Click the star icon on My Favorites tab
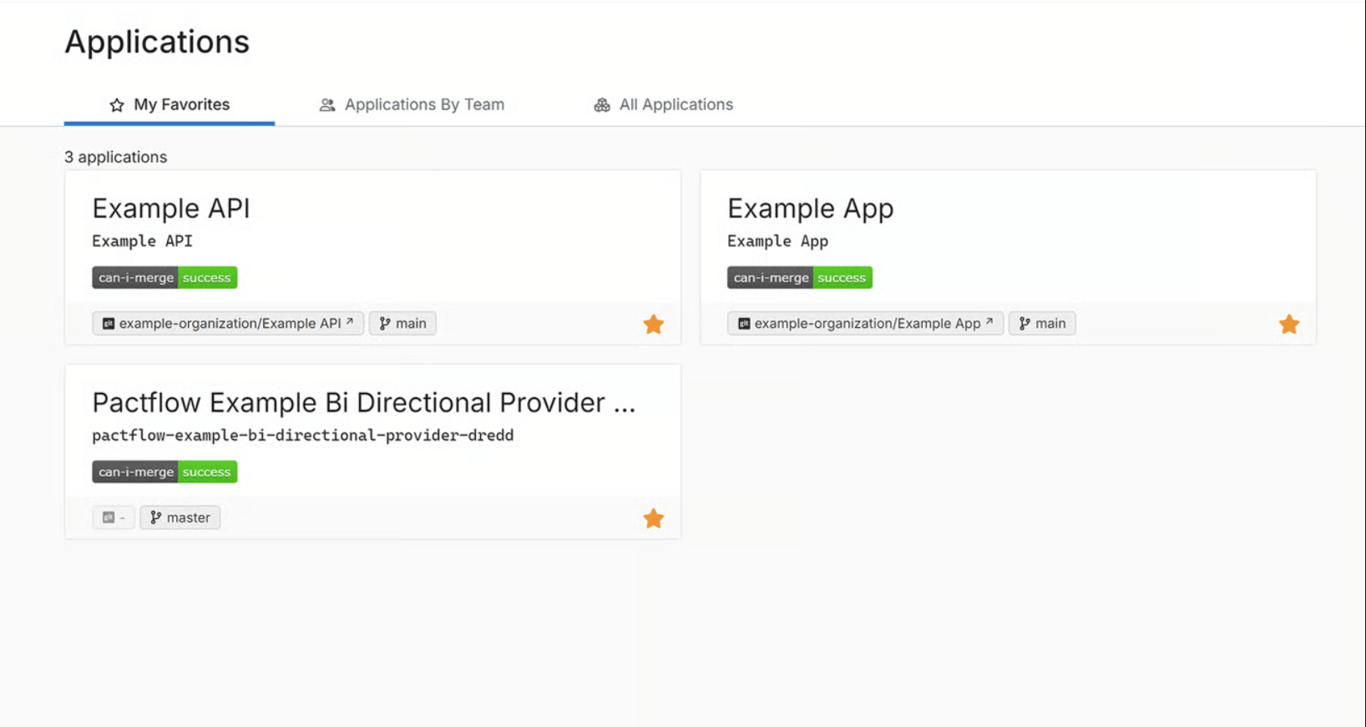1366x727 pixels. (x=115, y=104)
